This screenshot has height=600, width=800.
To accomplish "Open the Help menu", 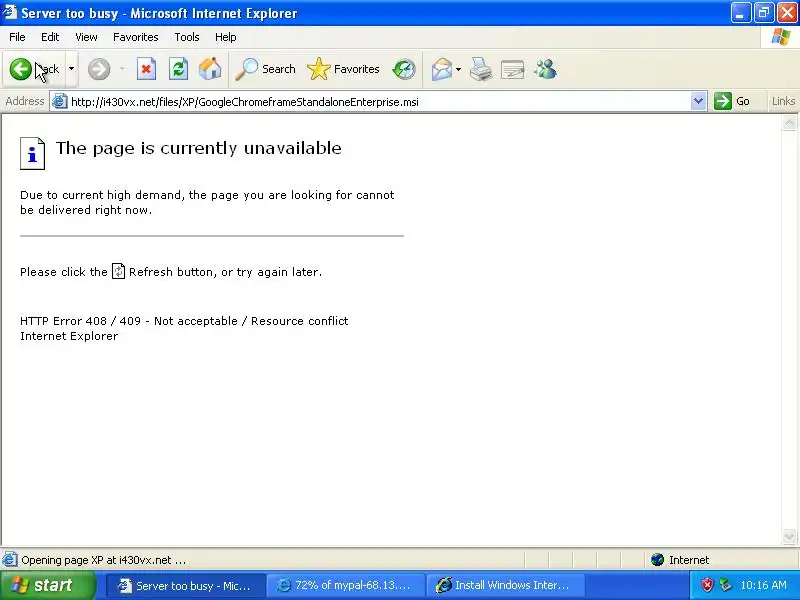I will click(x=226, y=37).
